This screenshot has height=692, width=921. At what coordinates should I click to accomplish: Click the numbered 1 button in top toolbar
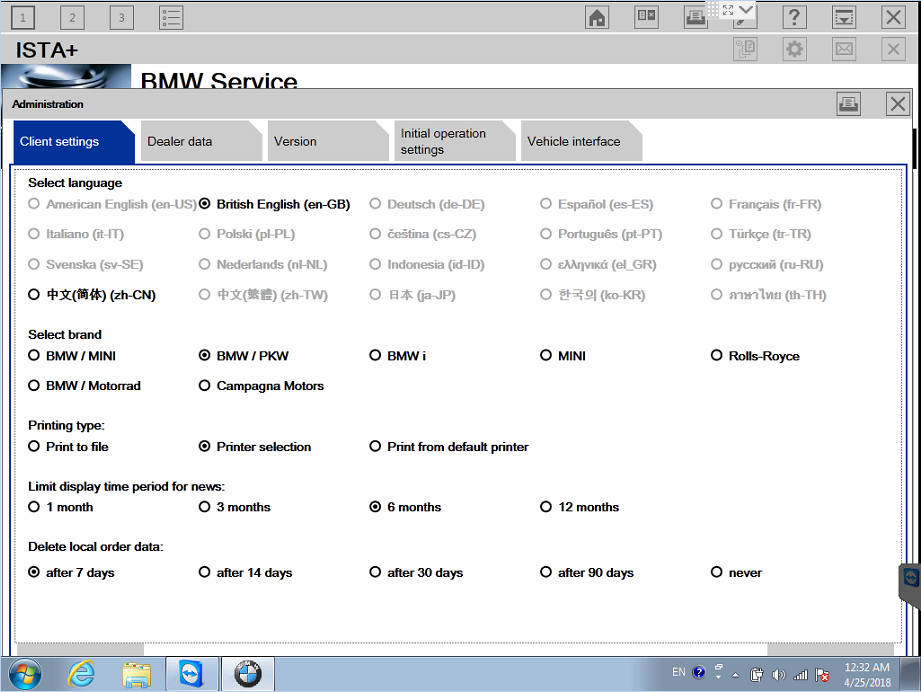[23, 18]
